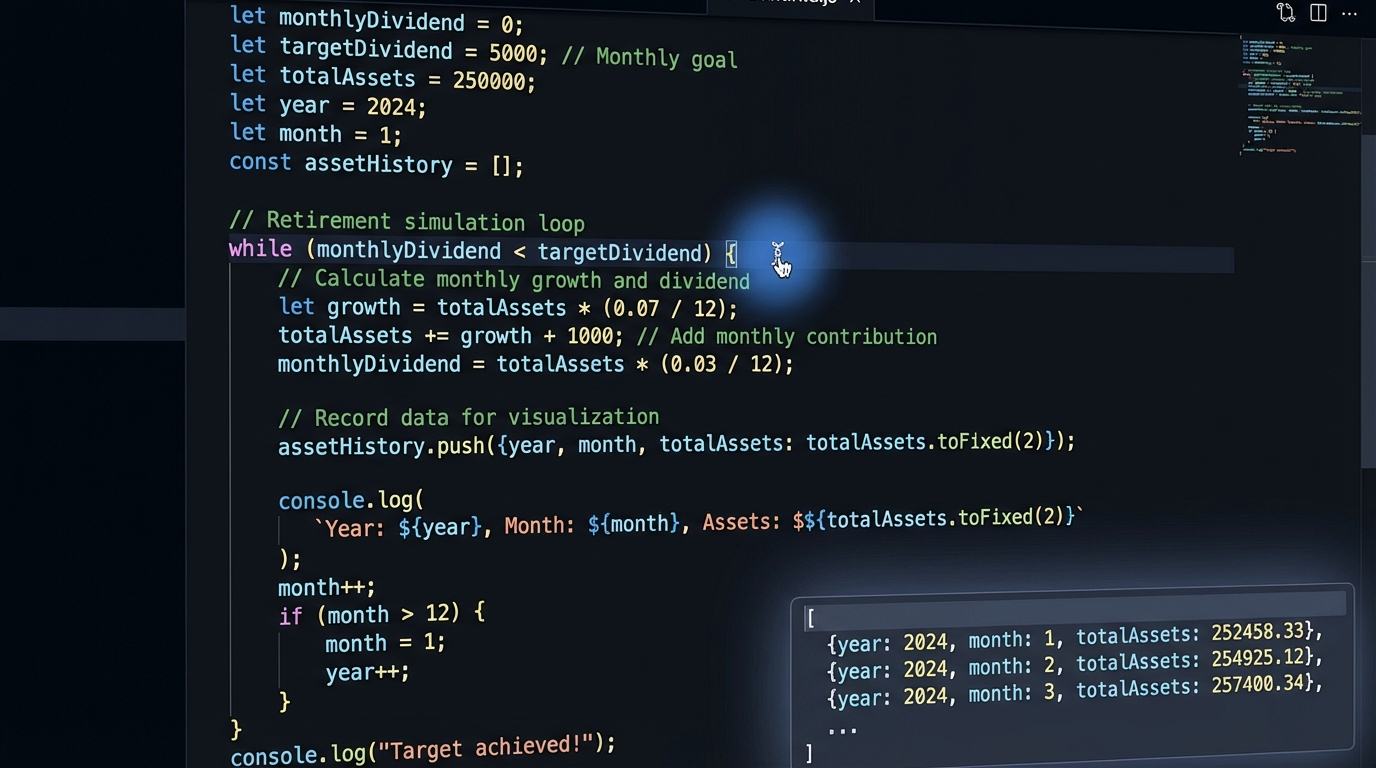1376x768 pixels.
Task: Click the value 250000 in totalAssets declaration
Action: (491, 80)
